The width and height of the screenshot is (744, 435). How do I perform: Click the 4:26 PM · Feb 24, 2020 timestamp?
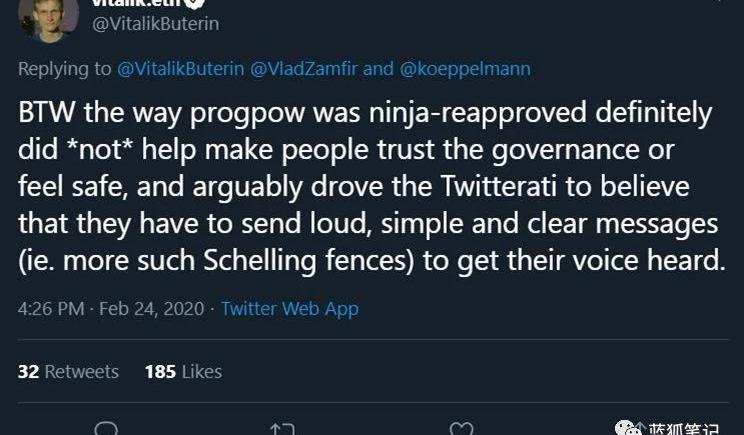point(109,309)
